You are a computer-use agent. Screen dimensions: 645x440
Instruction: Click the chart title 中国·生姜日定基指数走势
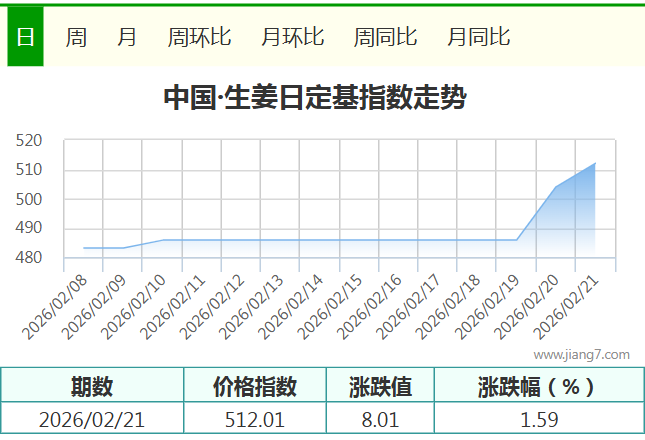313,98
